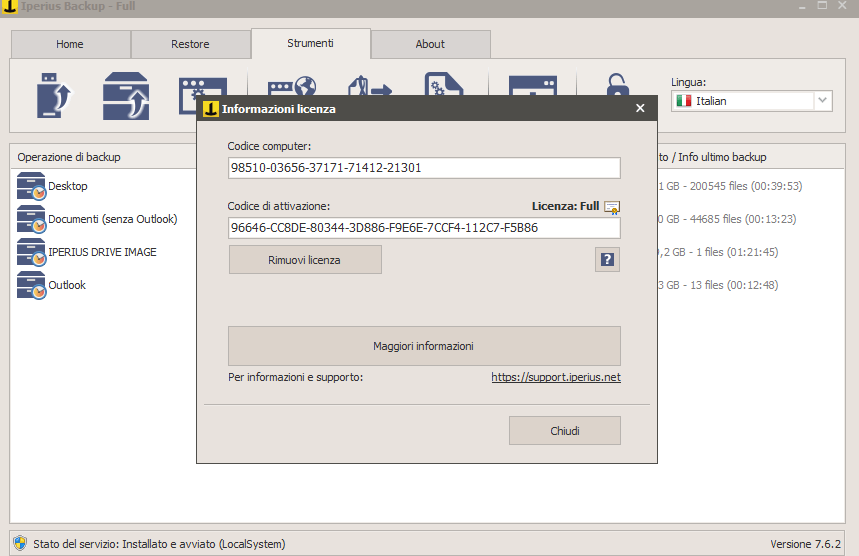
Task: Click the window panel toolbar icon
Action: 533,85
